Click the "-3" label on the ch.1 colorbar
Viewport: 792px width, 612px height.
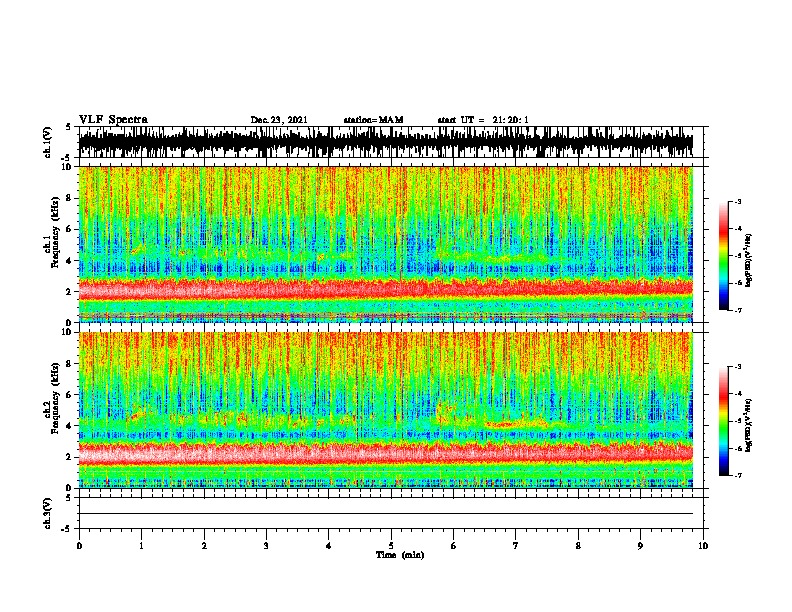coord(738,201)
